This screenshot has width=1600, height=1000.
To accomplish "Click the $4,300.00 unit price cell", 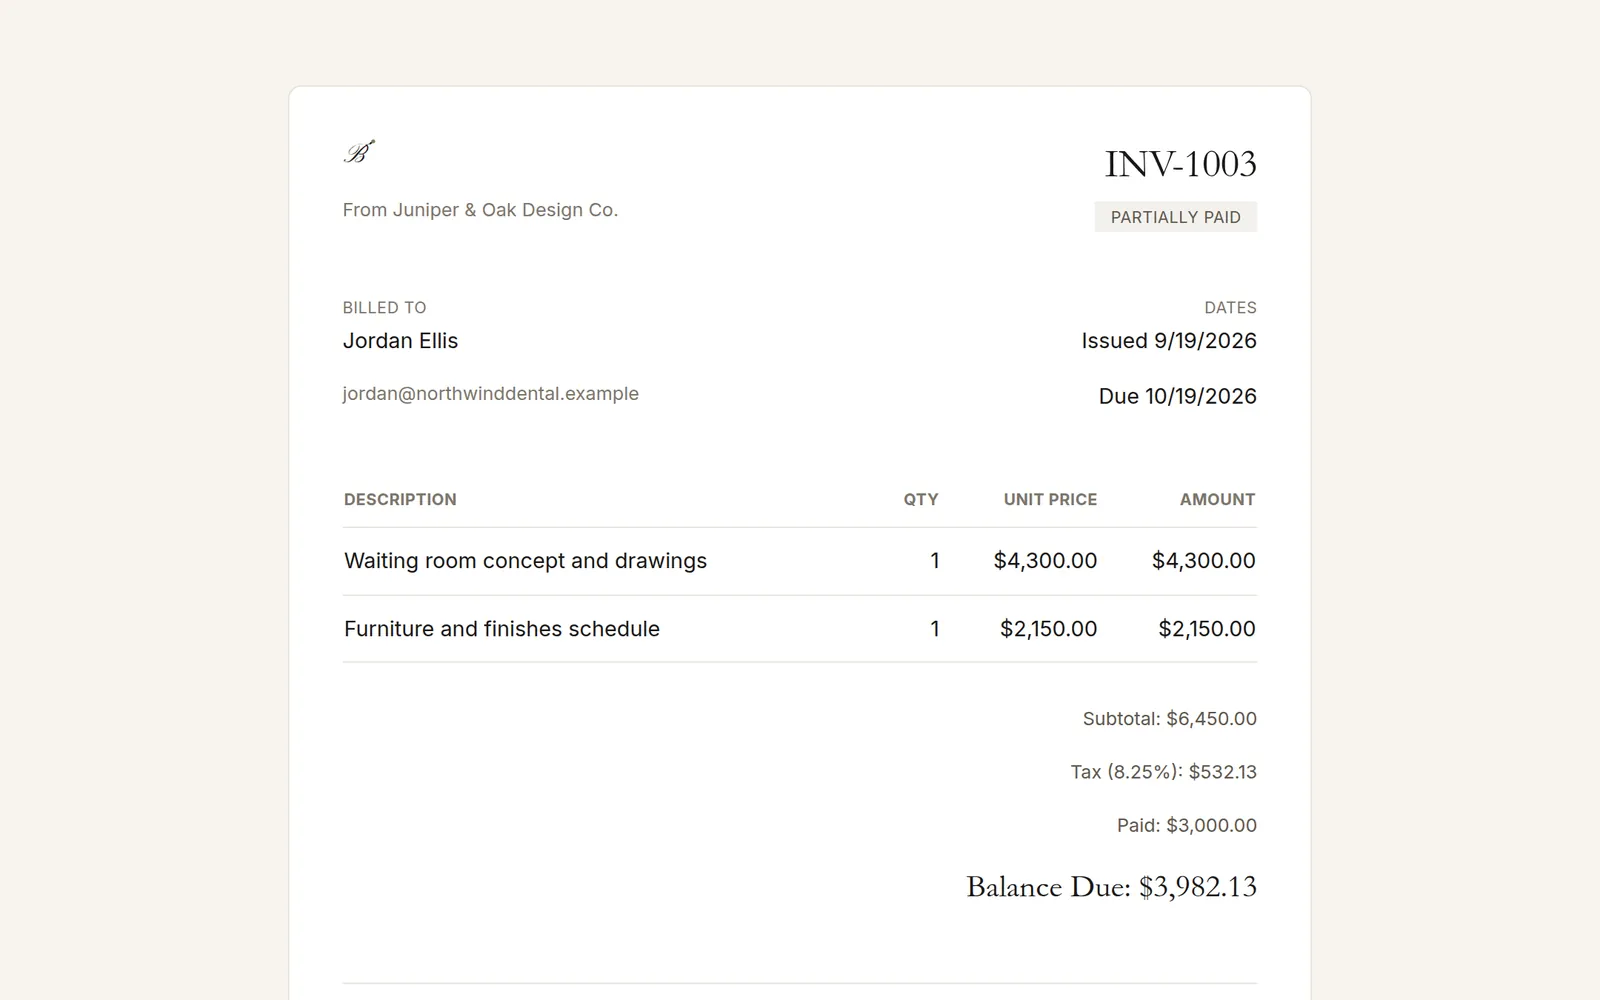I will tap(1045, 561).
